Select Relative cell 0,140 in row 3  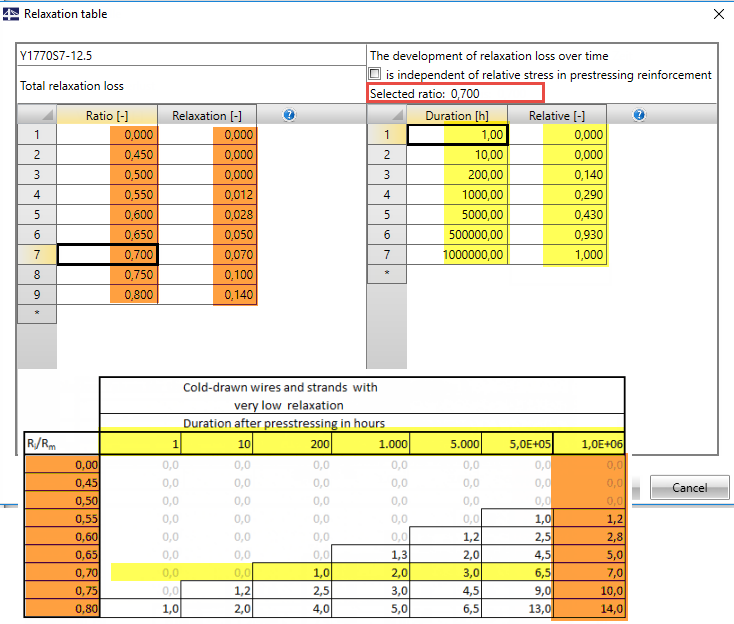pyautogui.click(x=558, y=175)
